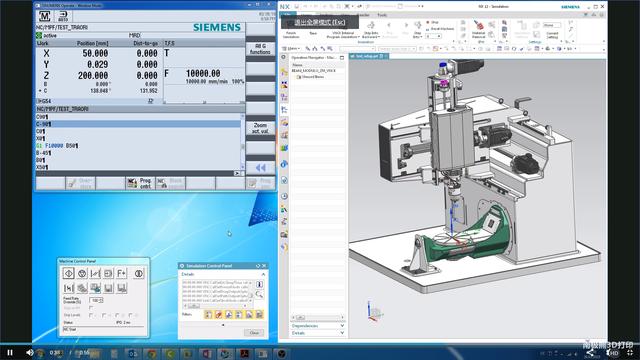Click X axis position value 50.000
Screen dimensions: 640x360
[x=95, y=53]
